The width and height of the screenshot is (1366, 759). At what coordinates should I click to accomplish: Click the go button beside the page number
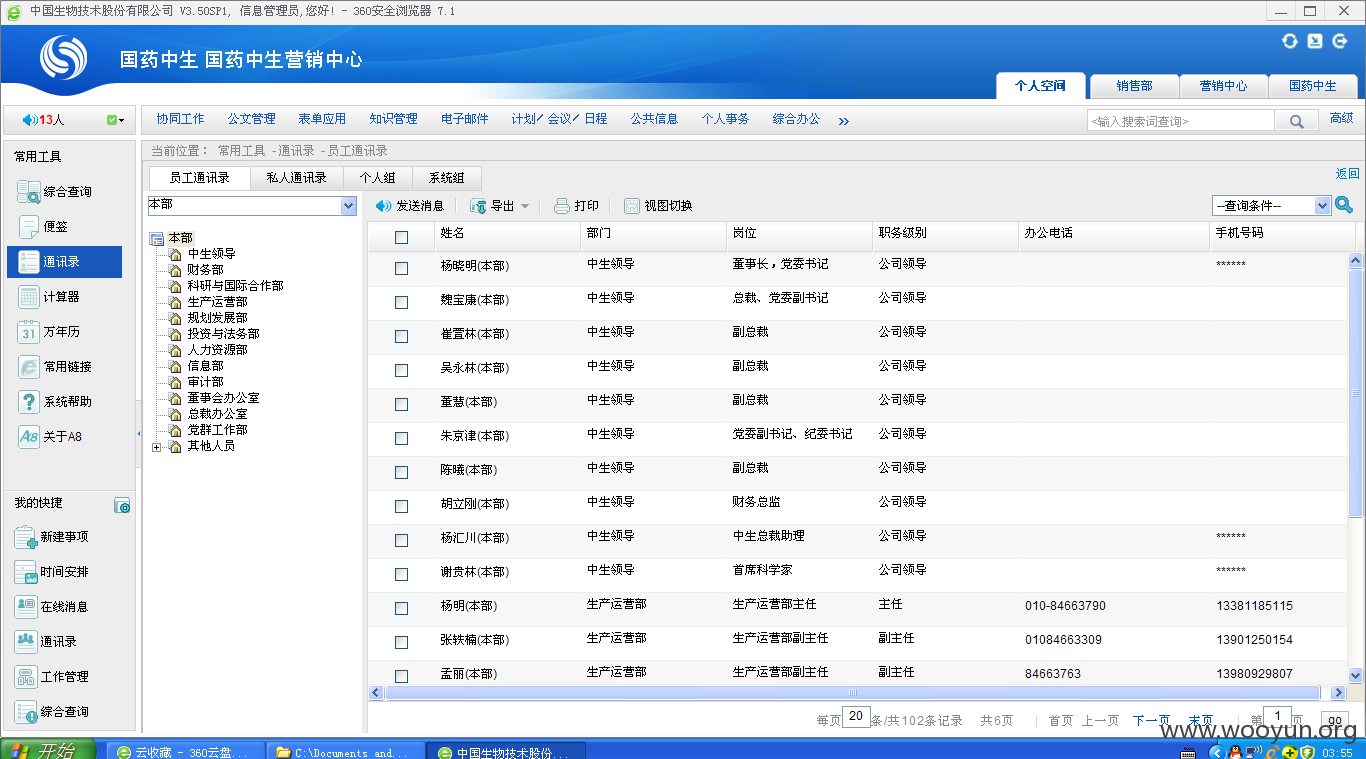point(1334,720)
